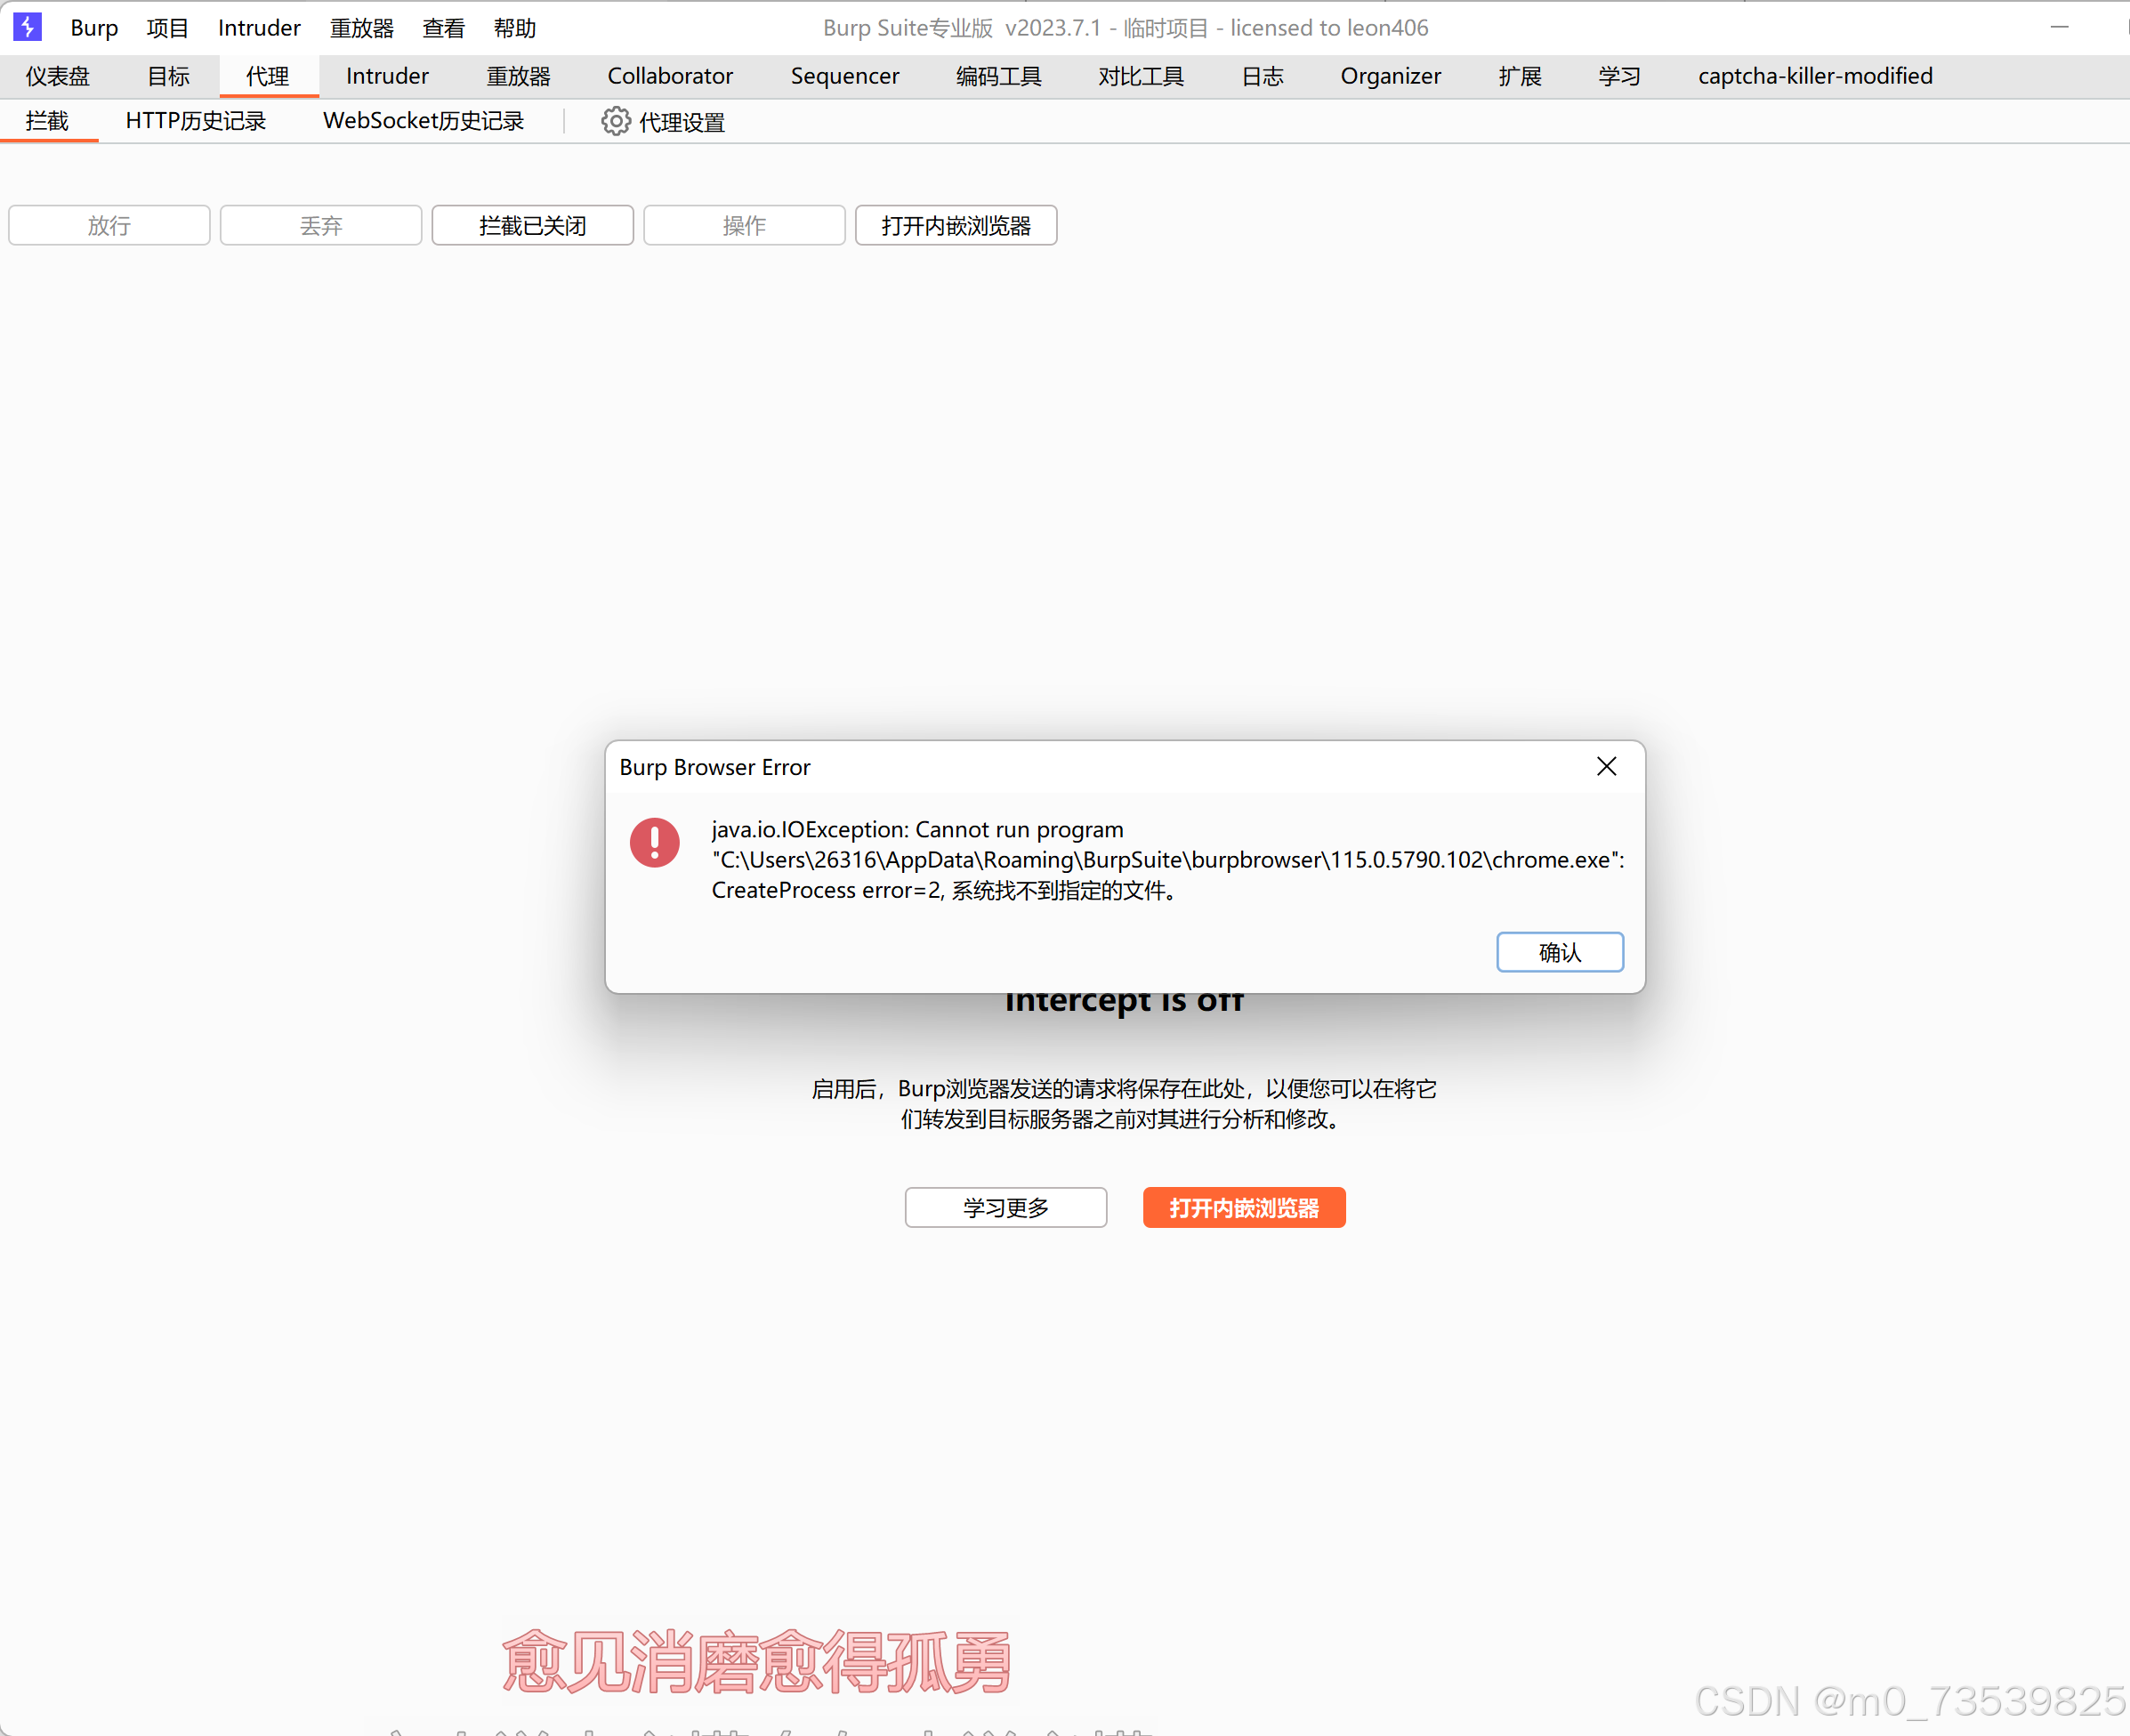The width and height of the screenshot is (2130, 1736).
Task: Open the Organizer tab
Action: (1390, 76)
